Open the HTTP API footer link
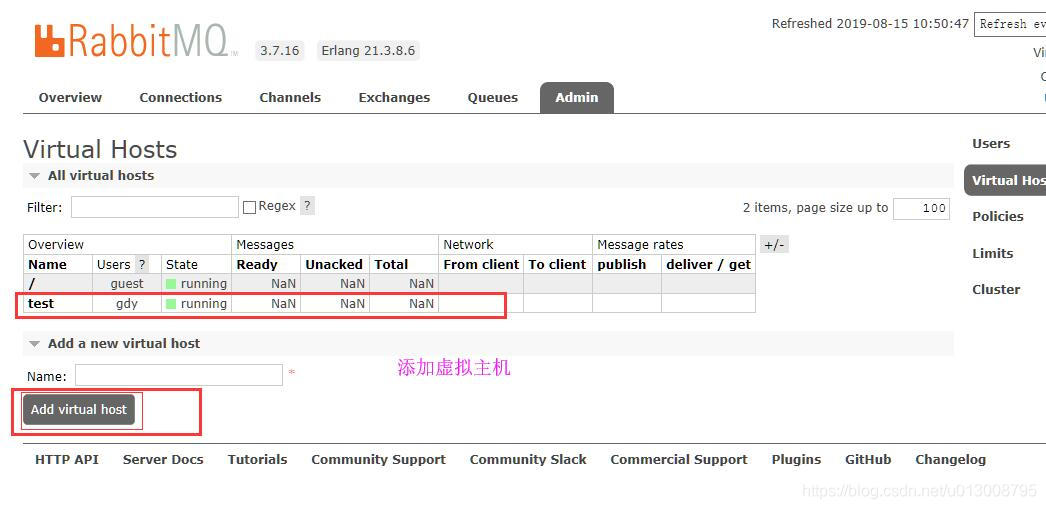The image size is (1046, 509). tap(67, 460)
